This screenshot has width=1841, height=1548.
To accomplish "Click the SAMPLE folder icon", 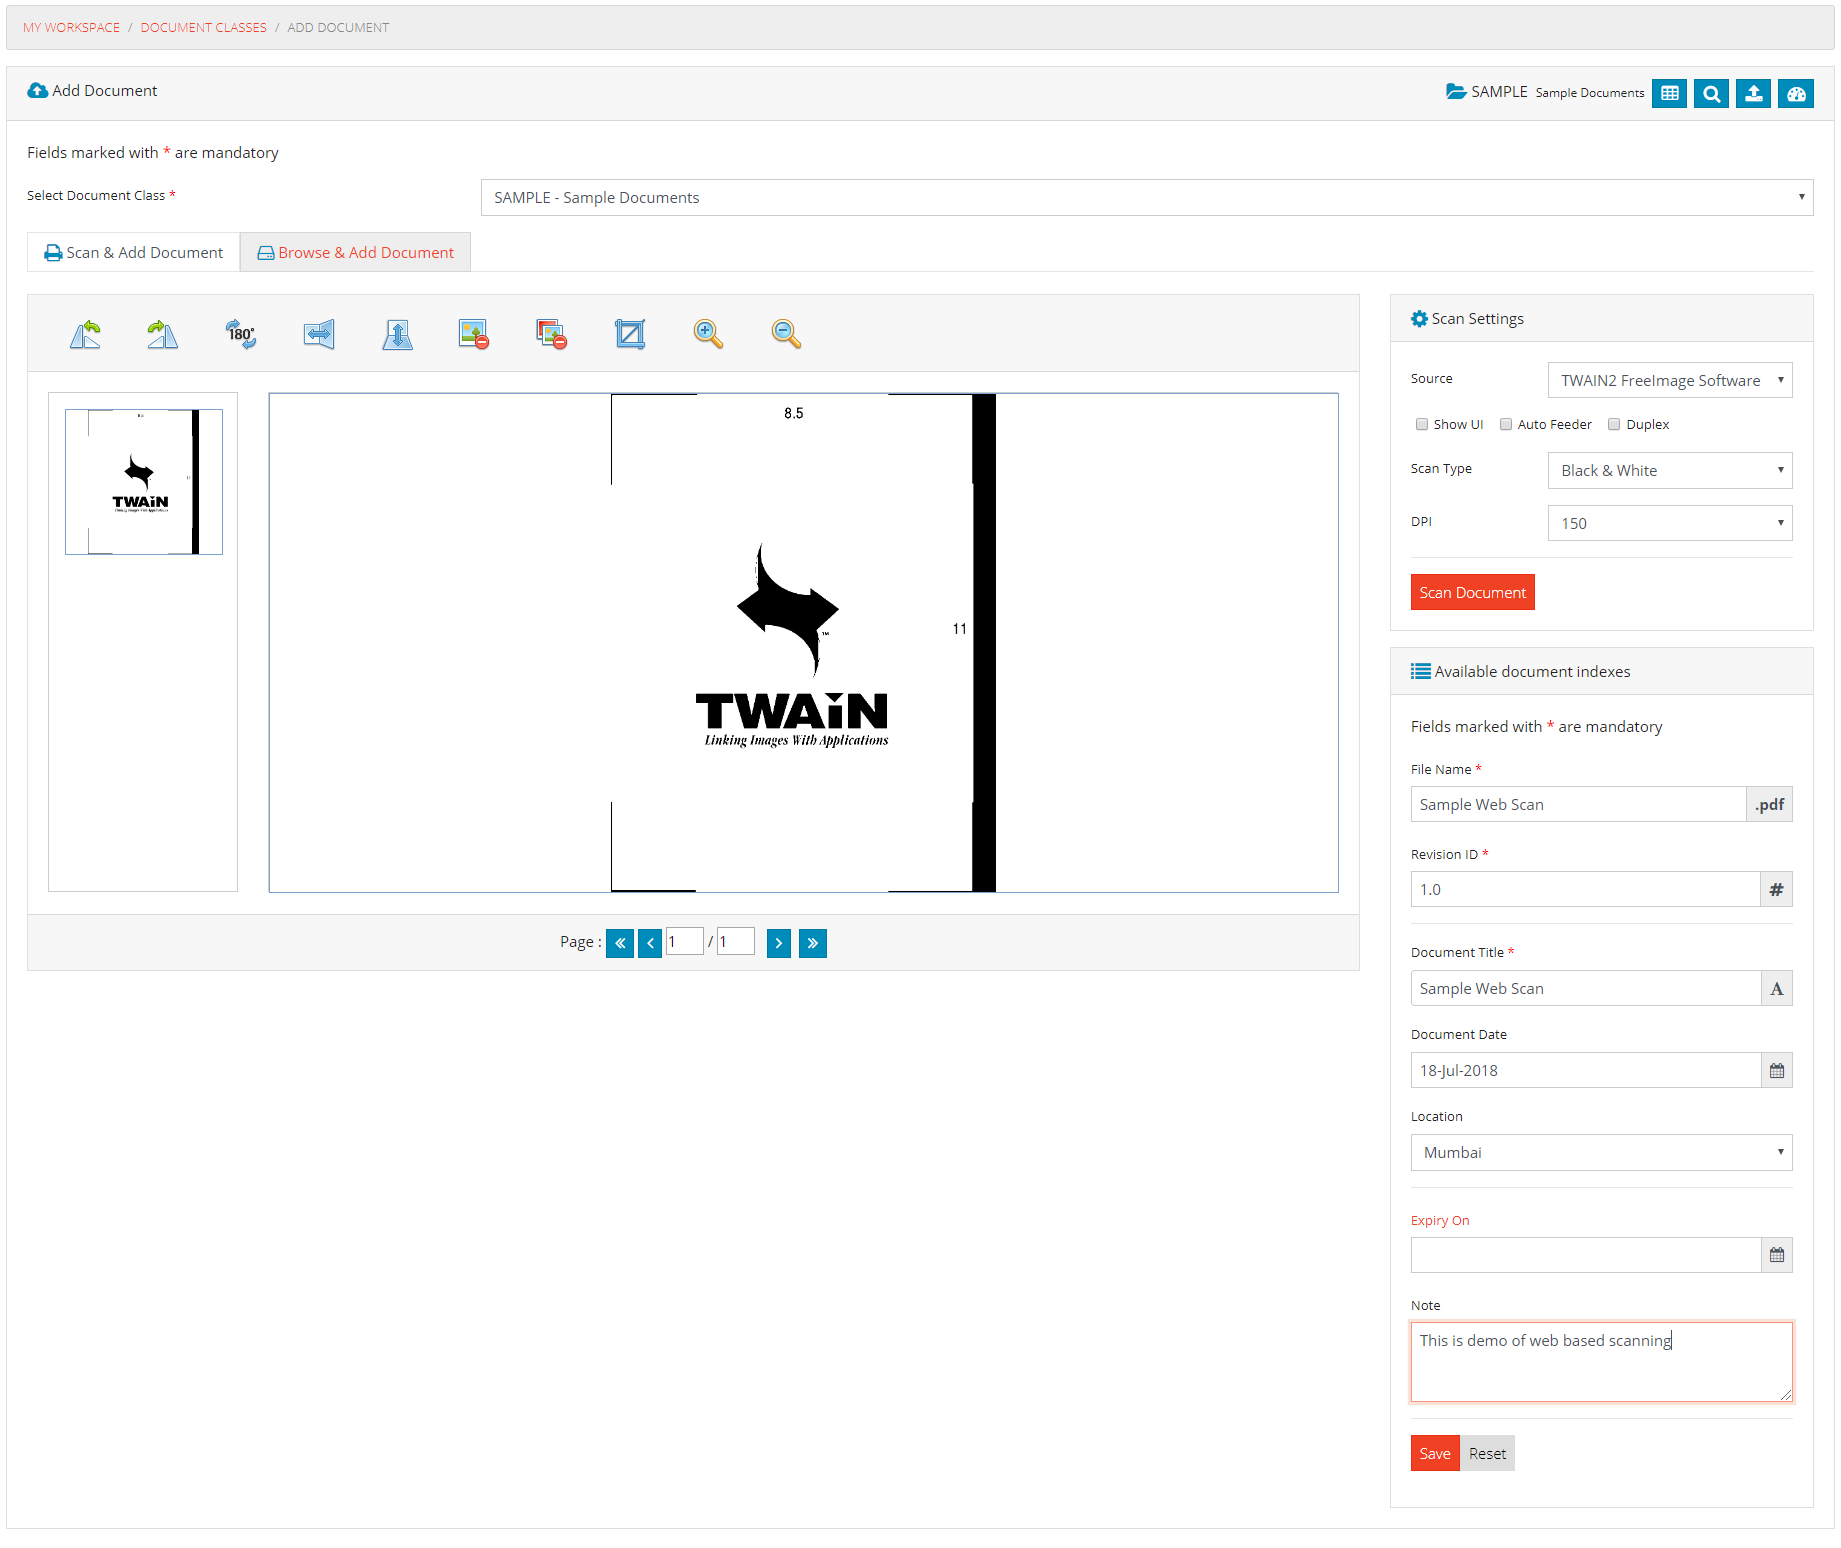I will click(1456, 91).
